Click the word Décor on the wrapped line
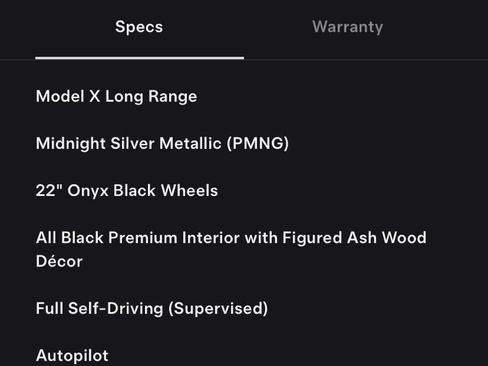 pos(59,261)
